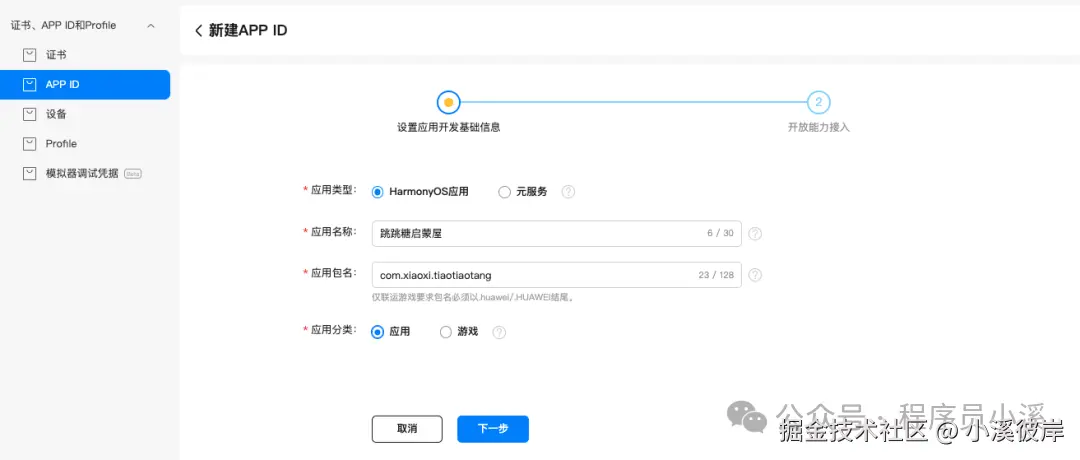
Task: Click help icon beside 应用包名 field
Action: pos(755,275)
